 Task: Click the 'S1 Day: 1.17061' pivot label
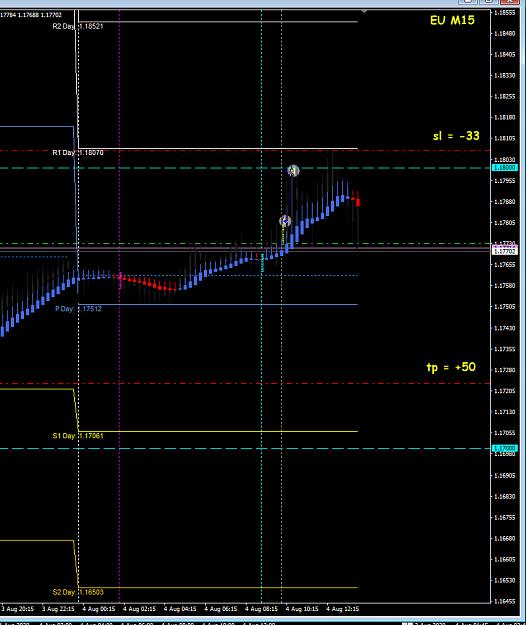tap(78, 436)
